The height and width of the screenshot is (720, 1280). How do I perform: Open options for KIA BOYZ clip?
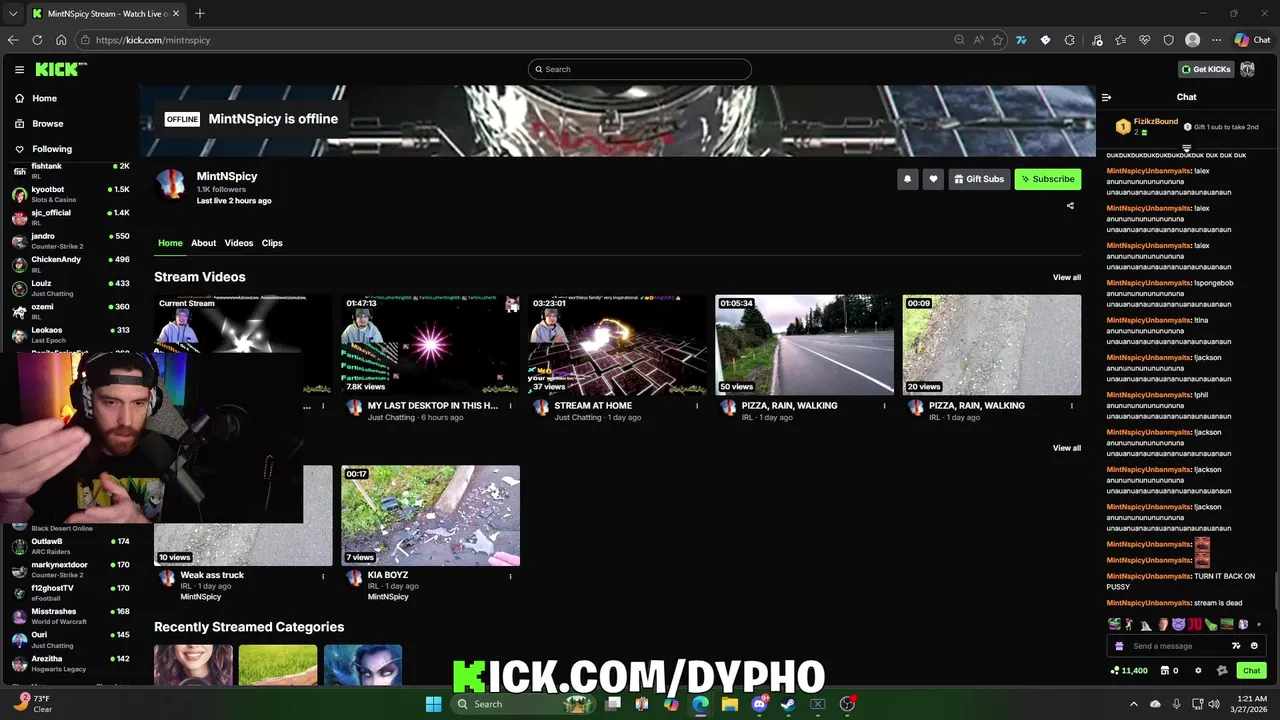pyautogui.click(x=510, y=576)
